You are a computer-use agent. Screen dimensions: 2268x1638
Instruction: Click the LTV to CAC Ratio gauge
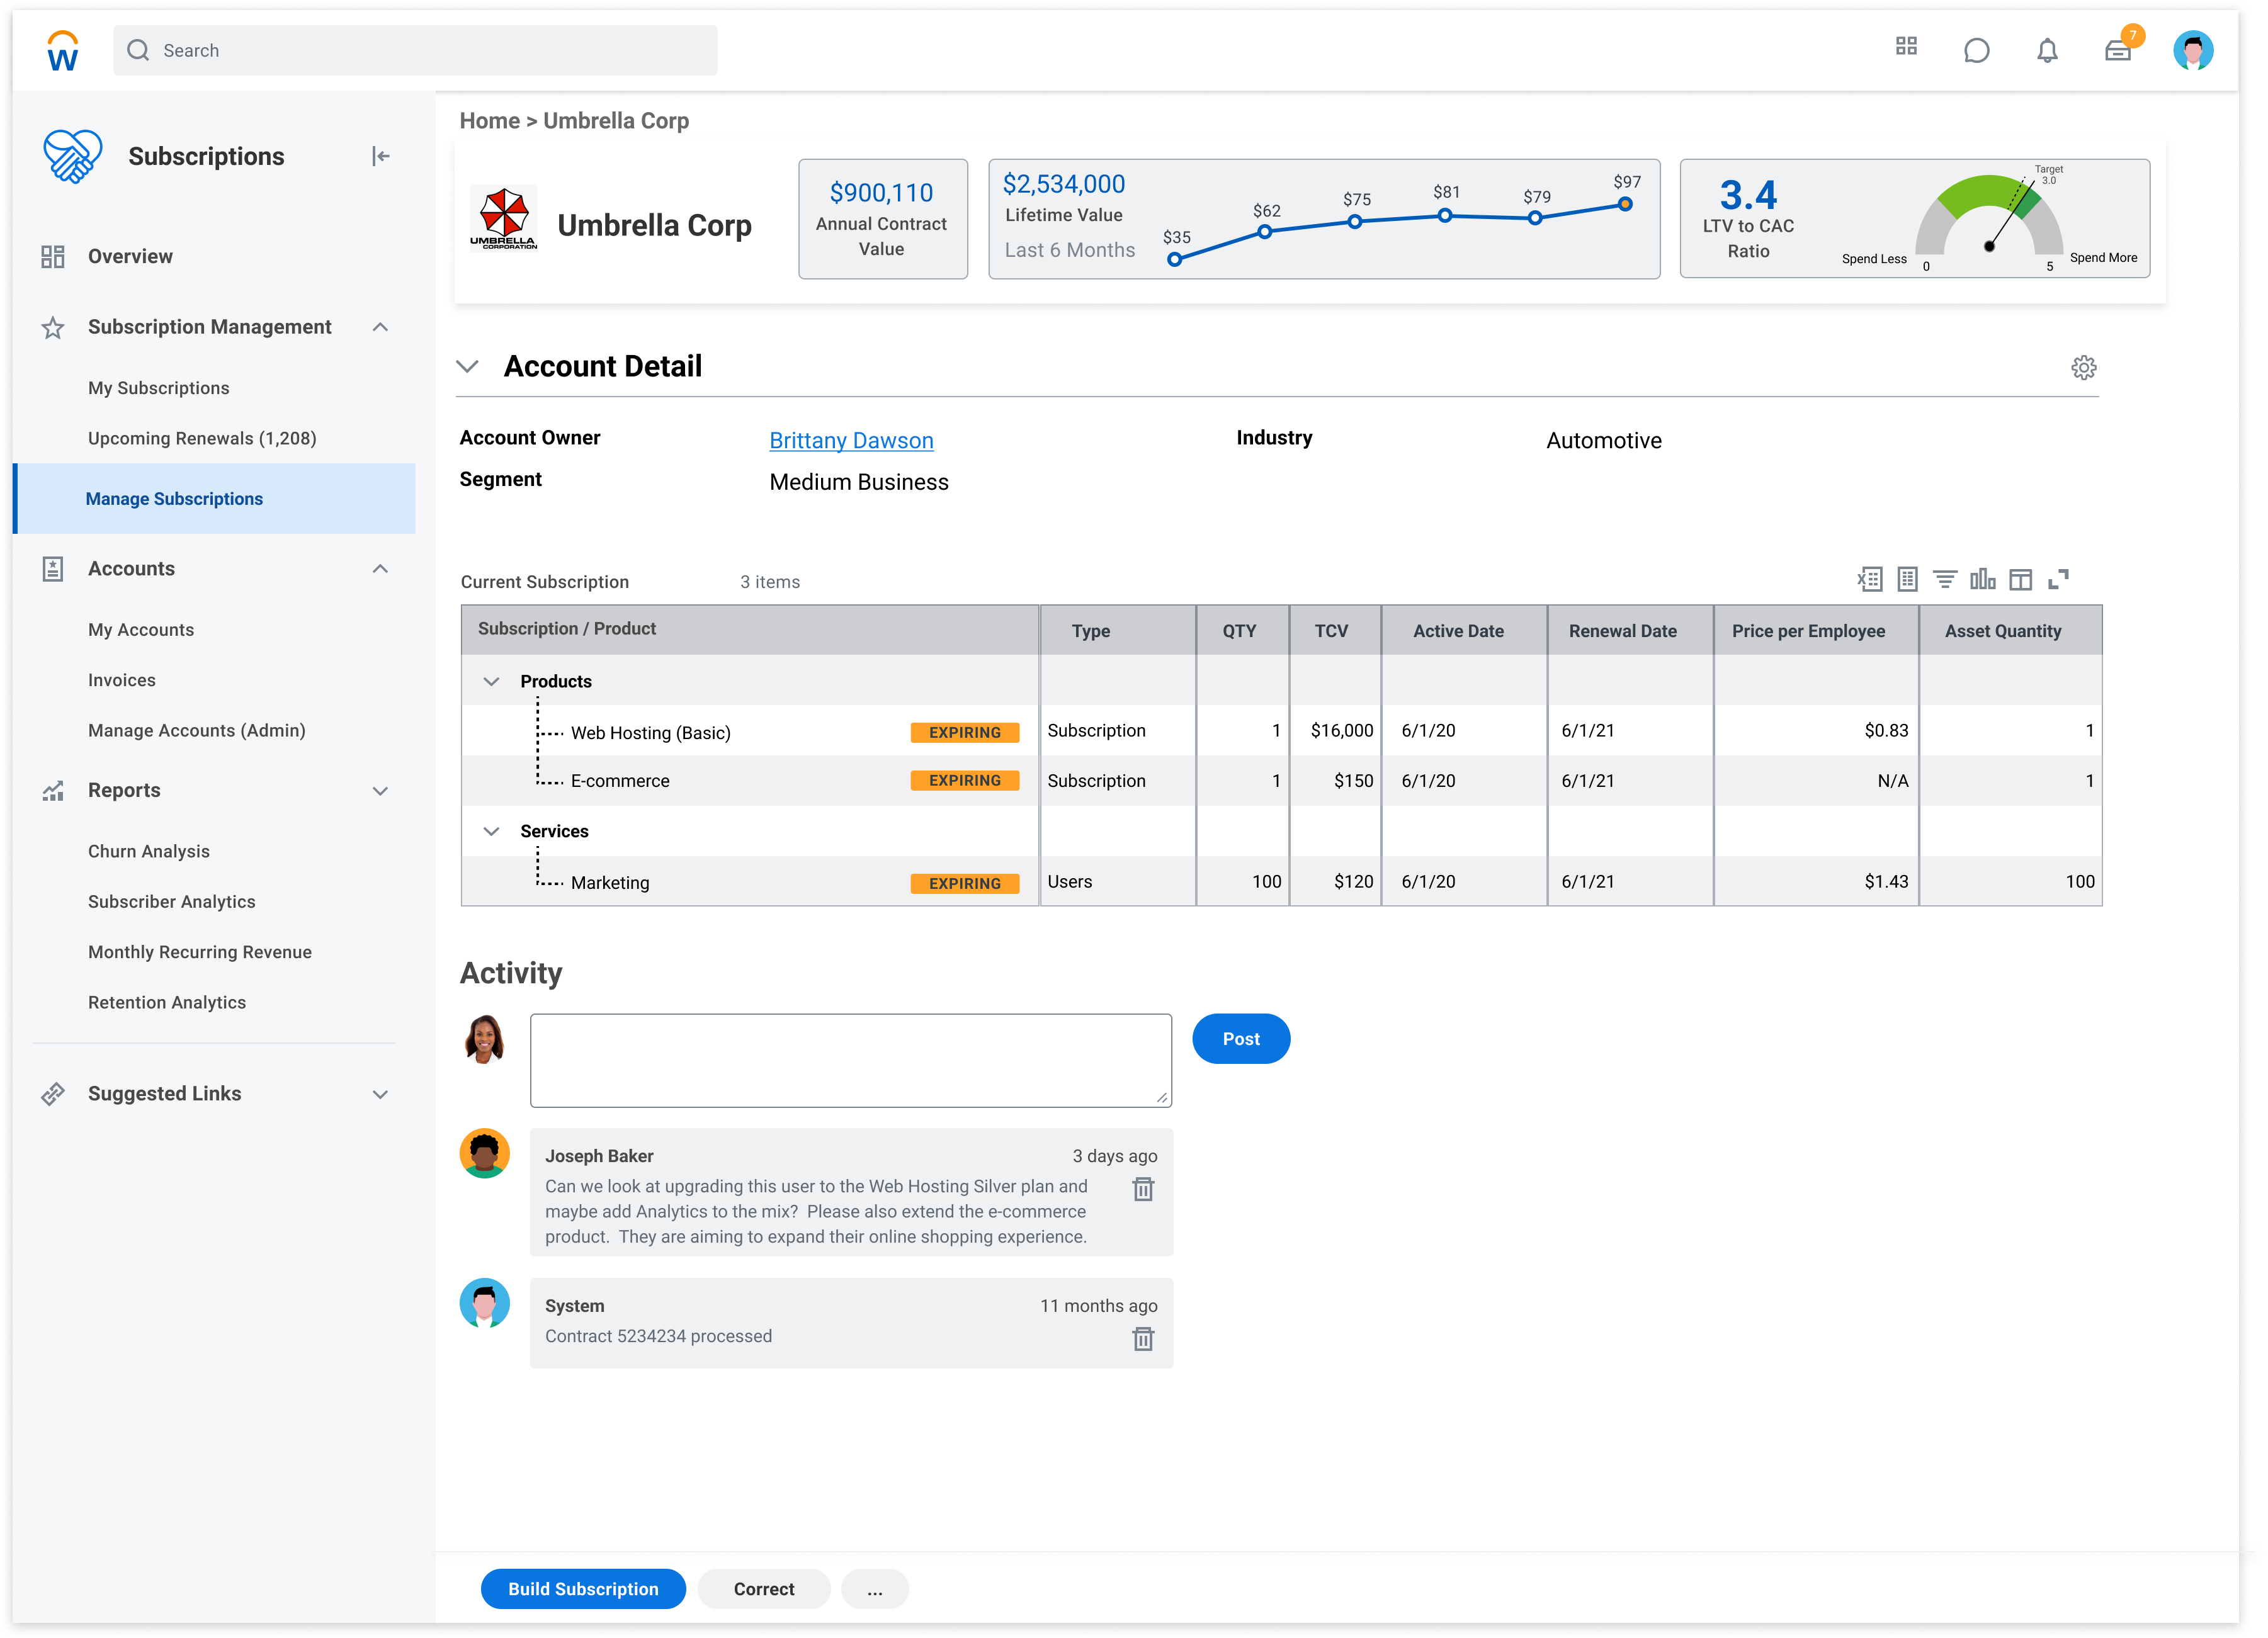point(1989,217)
